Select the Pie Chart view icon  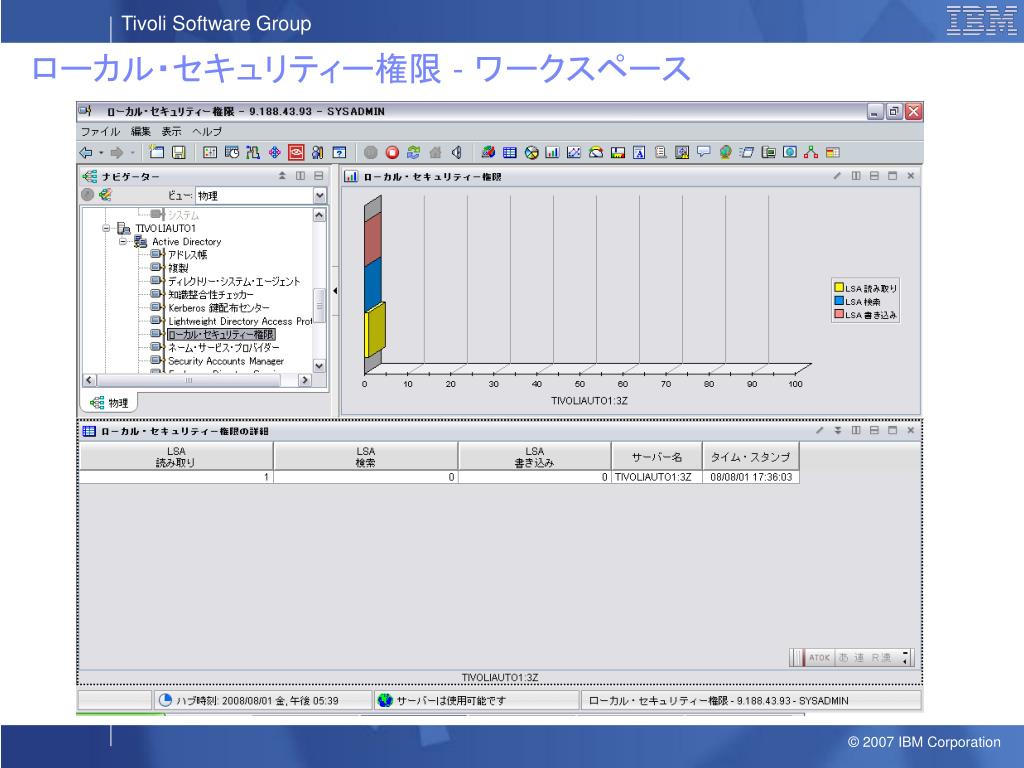point(532,152)
